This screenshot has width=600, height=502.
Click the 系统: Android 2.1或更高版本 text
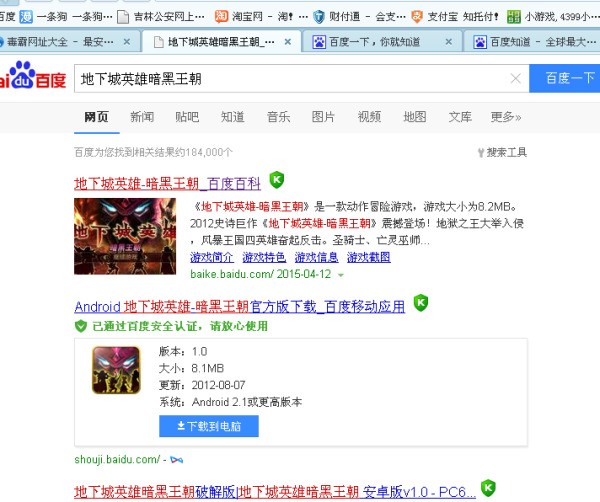tap(230, 402)
